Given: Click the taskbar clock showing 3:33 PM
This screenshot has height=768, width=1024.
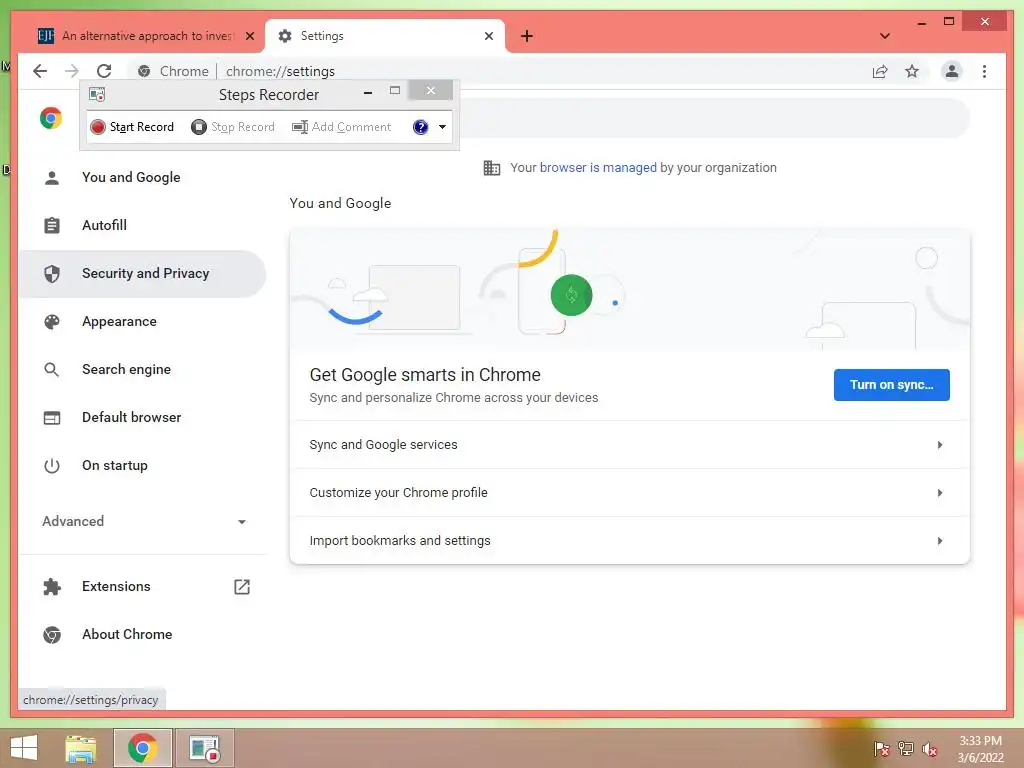Looking at the screenshot, I should pyautogui.click(x=980, y=748).
